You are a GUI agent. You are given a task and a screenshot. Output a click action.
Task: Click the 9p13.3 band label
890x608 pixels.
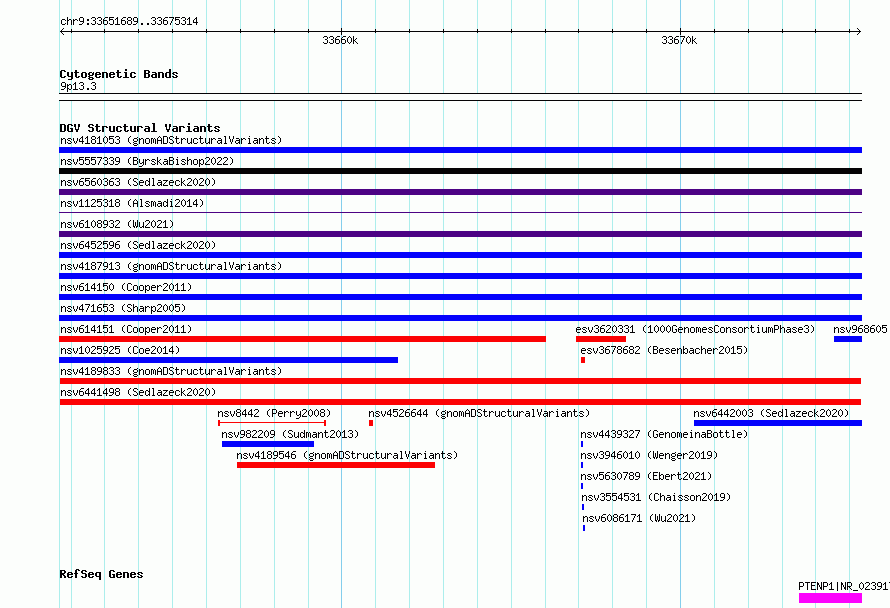click(x=78, y=86)
